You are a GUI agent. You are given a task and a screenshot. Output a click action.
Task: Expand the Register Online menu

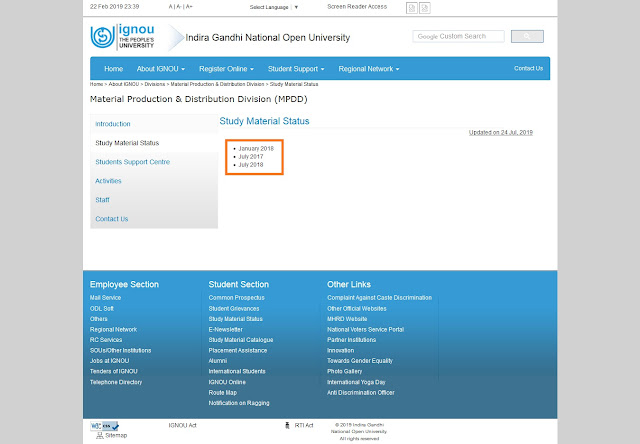(x=226, y=69)
